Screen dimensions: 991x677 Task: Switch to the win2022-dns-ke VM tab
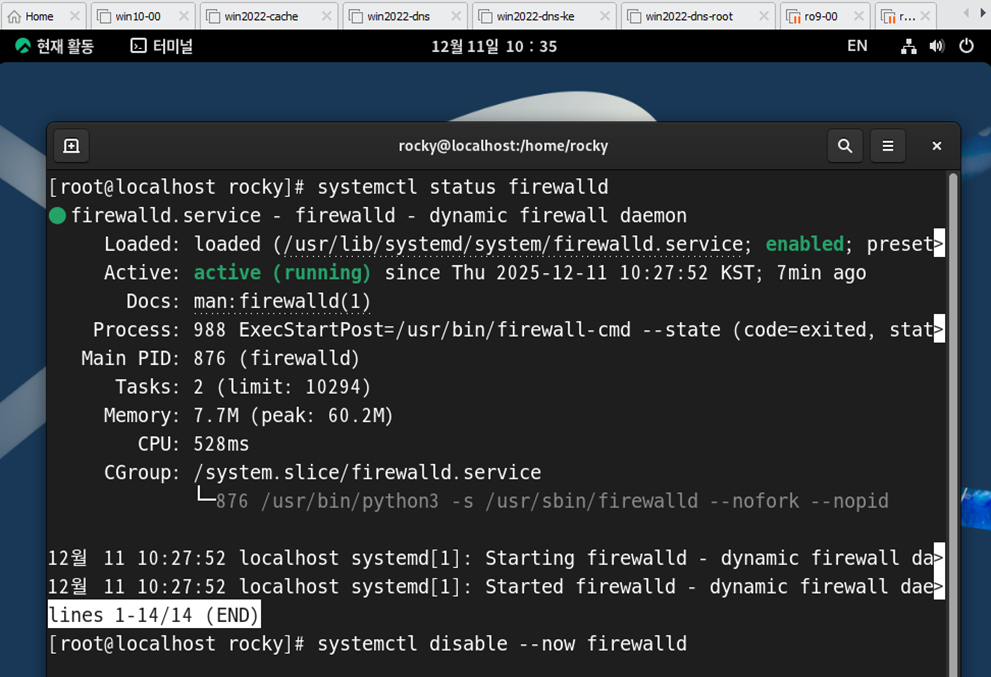click(x=535, y=16)
